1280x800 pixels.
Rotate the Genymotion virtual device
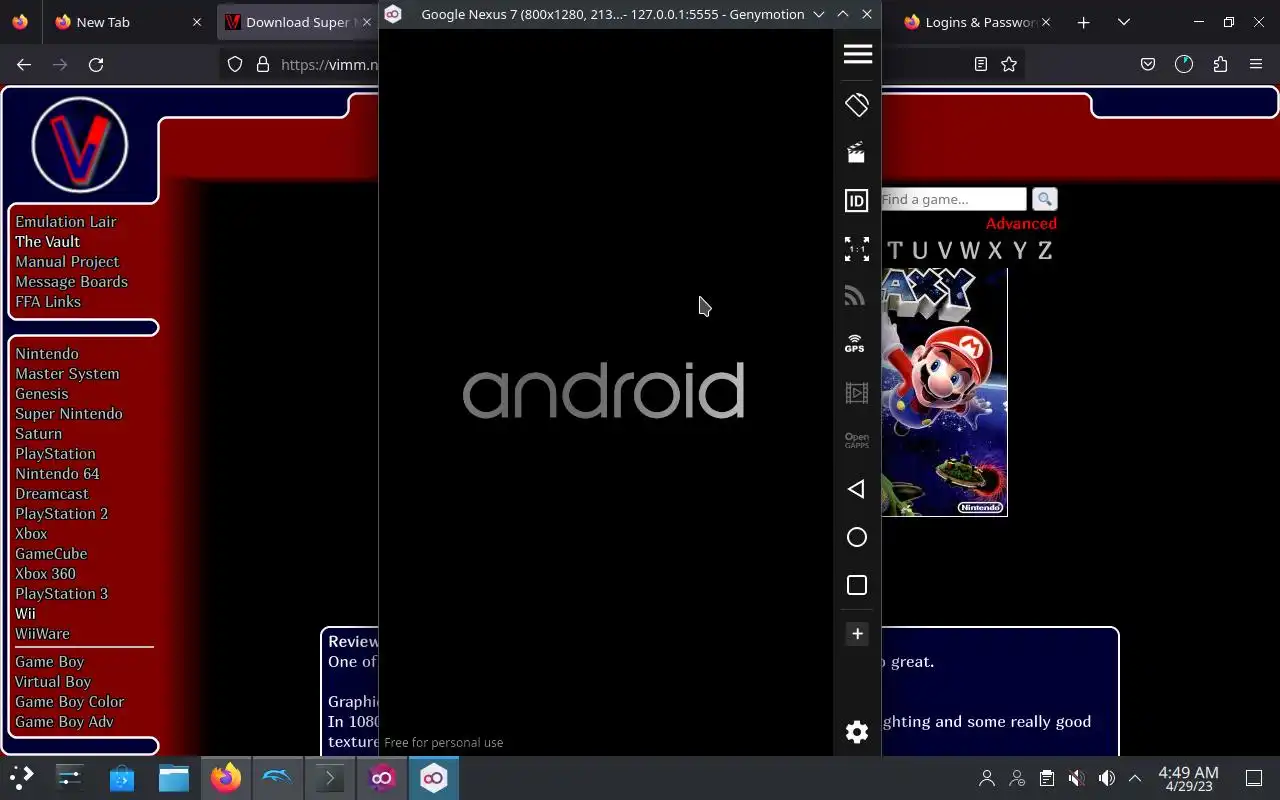click(x=857, y=105)
